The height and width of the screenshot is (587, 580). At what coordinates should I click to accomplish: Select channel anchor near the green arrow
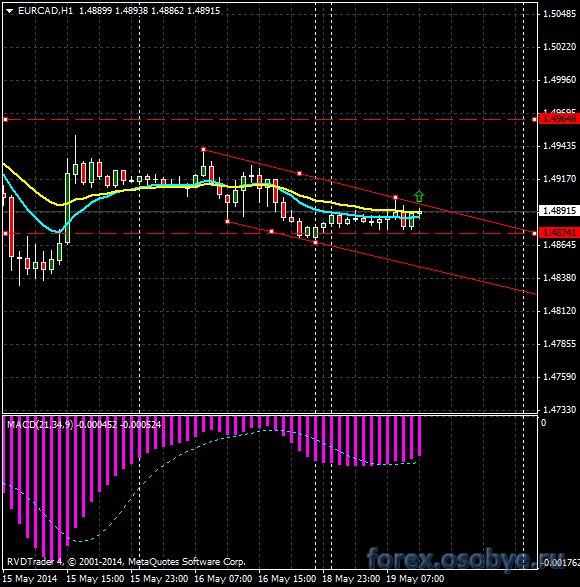395,197
